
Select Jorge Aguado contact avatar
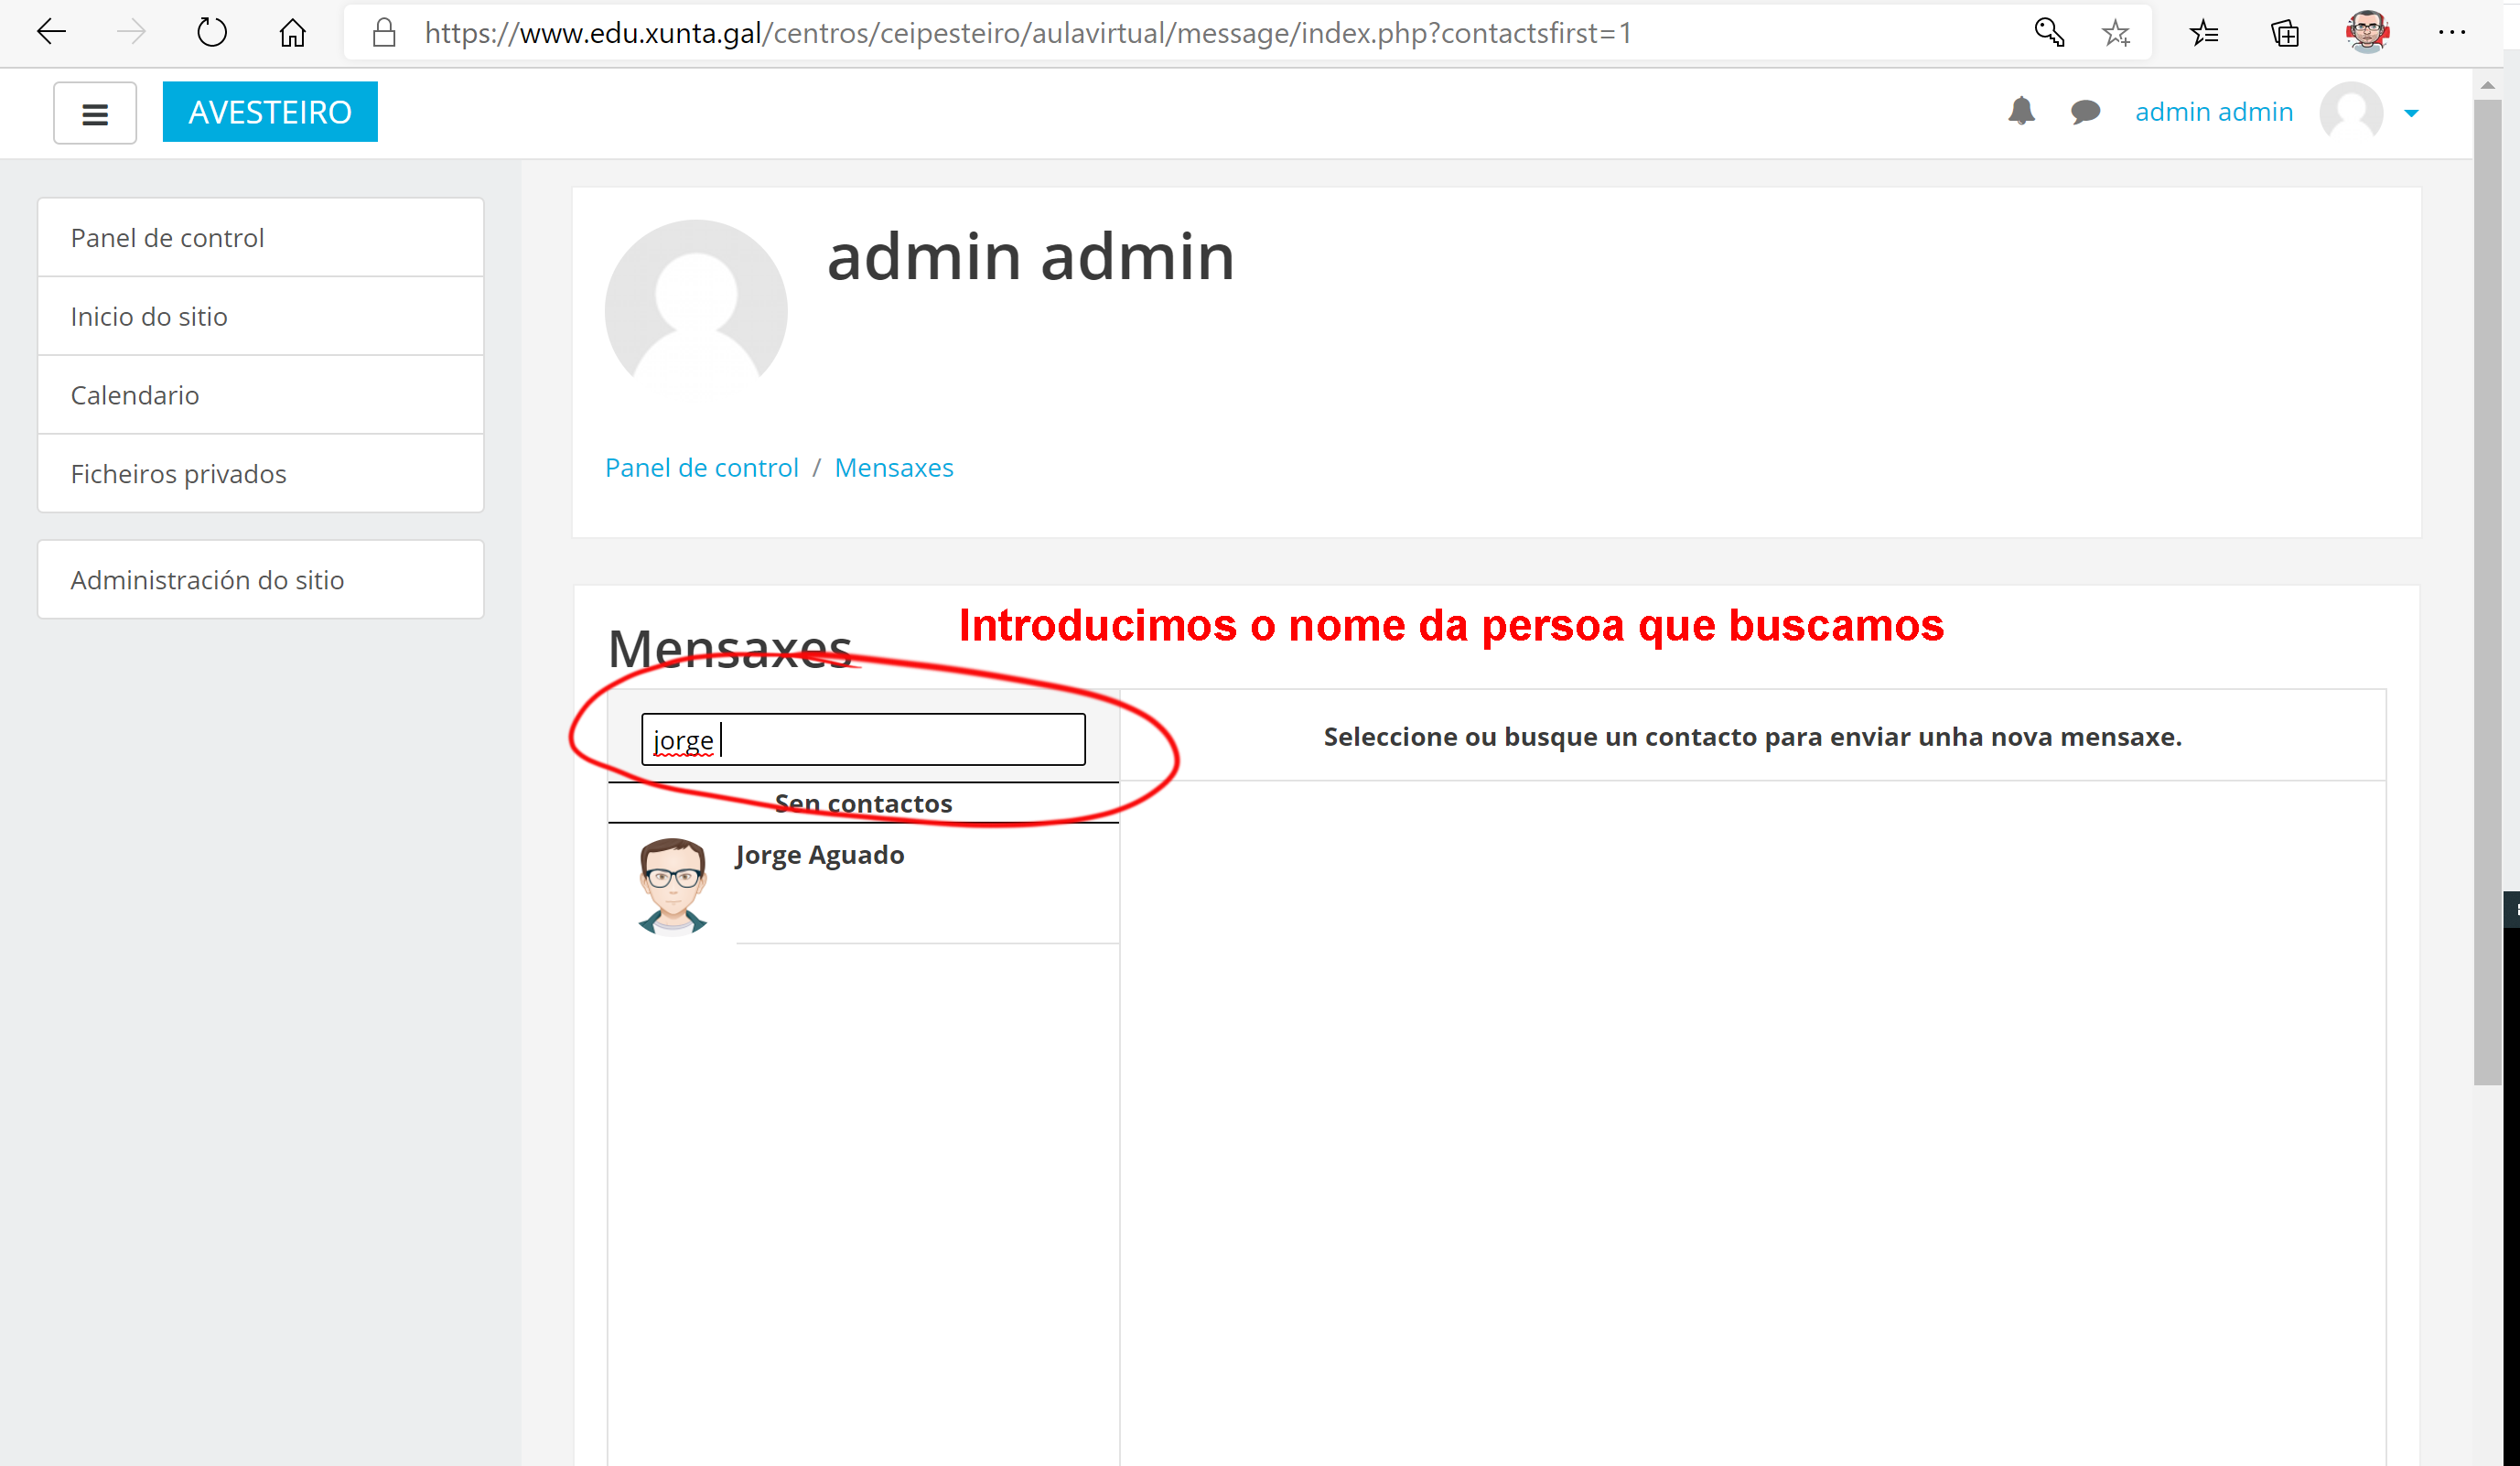673,886
